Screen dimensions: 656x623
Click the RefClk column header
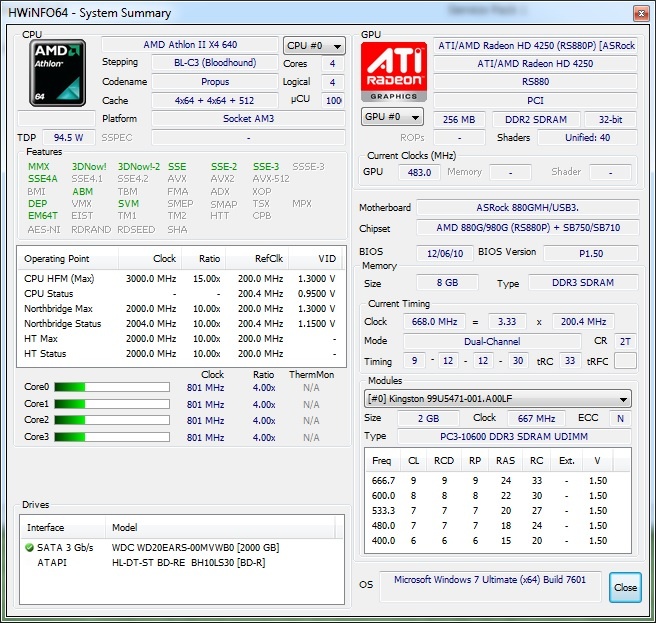click(x=257, y=259)
